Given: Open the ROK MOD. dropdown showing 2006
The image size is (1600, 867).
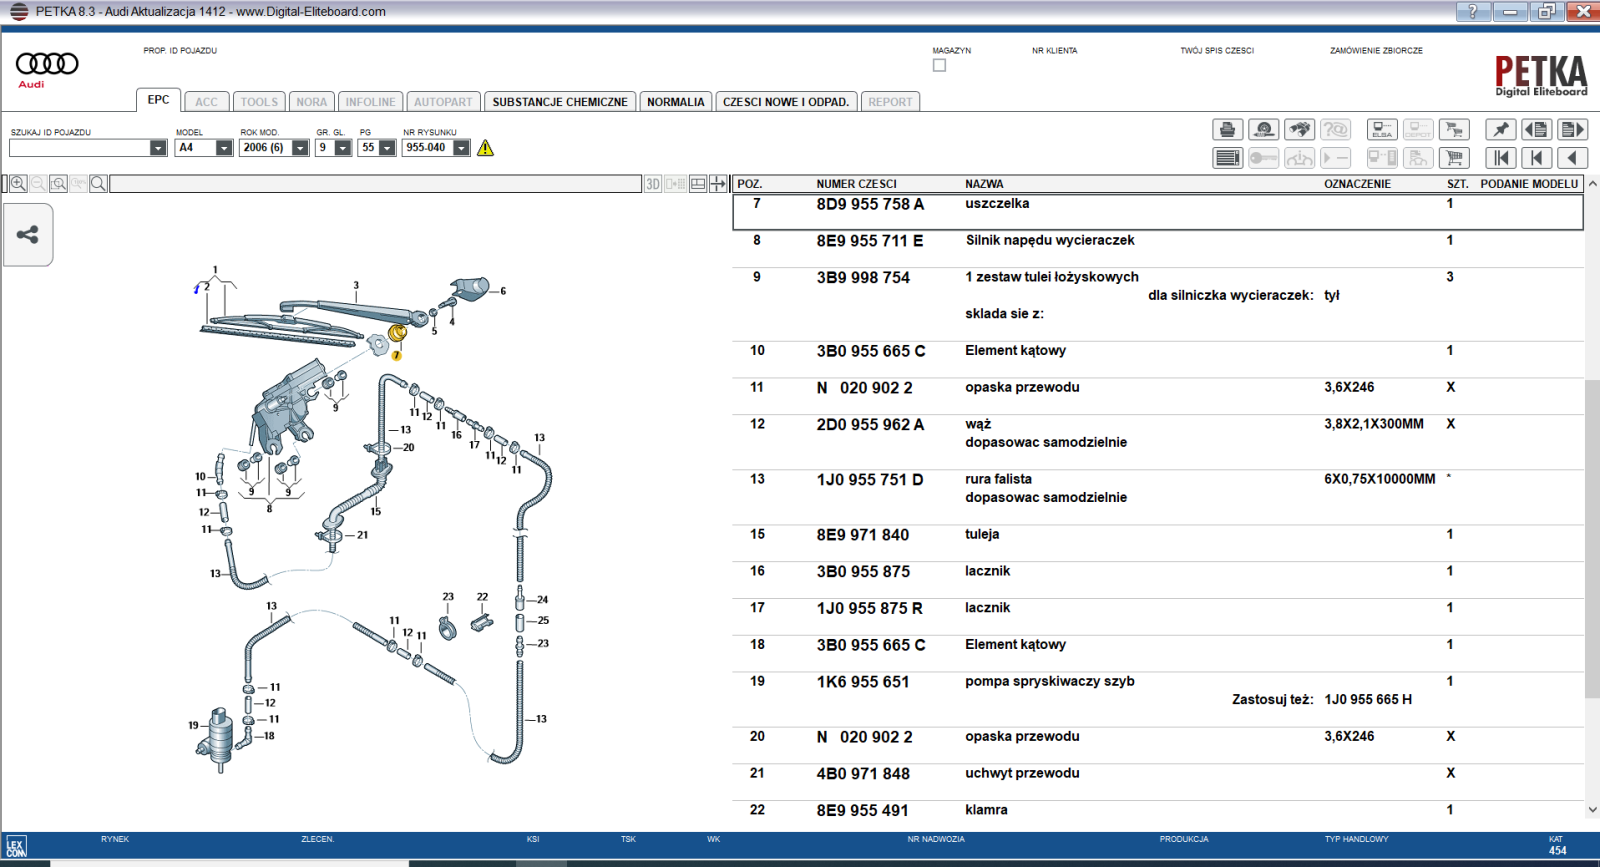Looking at the screenshot, I should [300, 148].
